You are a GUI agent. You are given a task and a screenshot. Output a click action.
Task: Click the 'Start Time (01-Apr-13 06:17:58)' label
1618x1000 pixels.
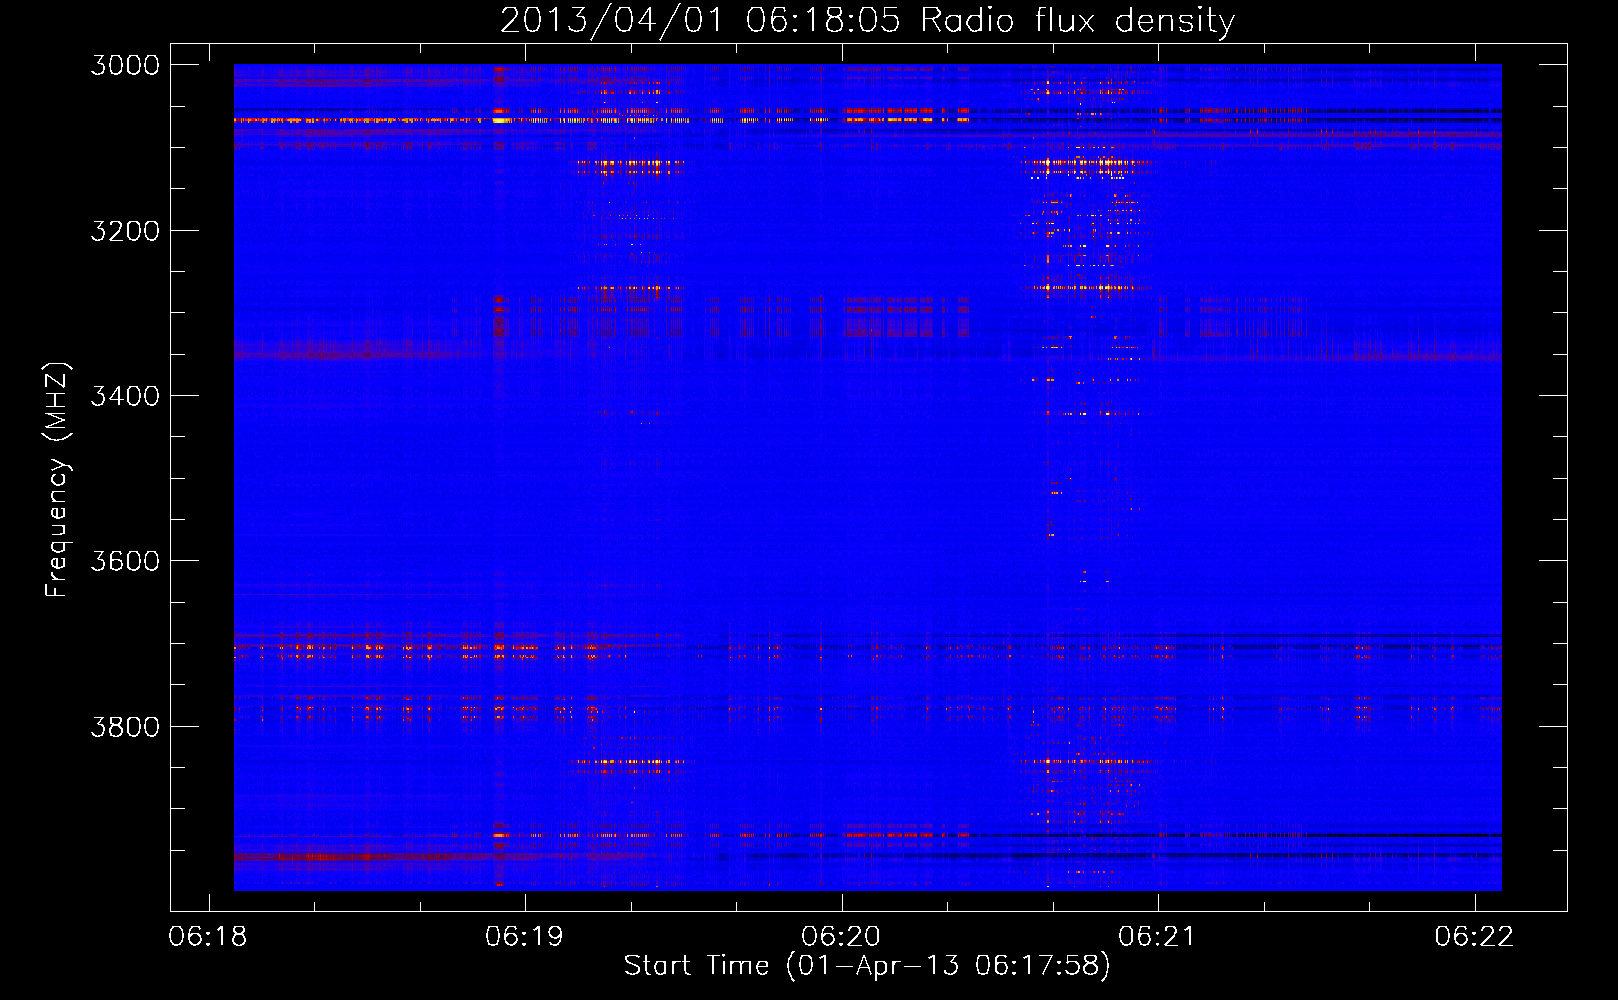click(x=867, y=966)
